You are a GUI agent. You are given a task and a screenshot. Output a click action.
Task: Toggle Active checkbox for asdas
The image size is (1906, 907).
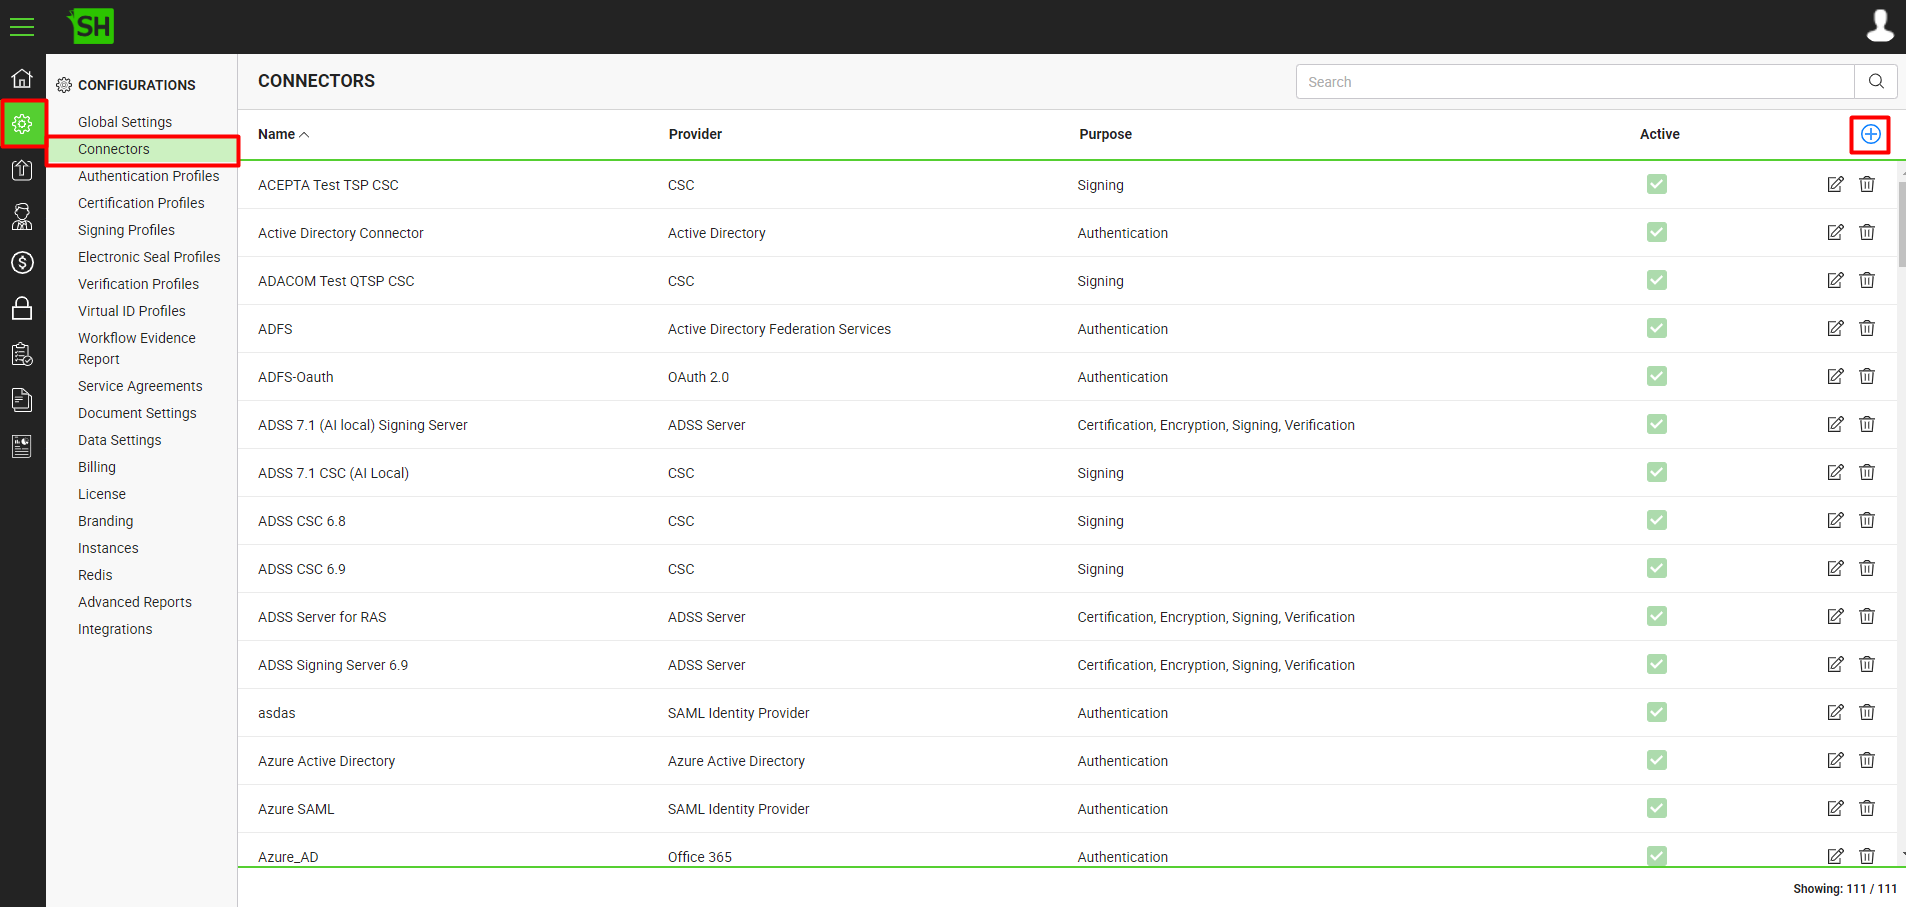(1657, 712)
